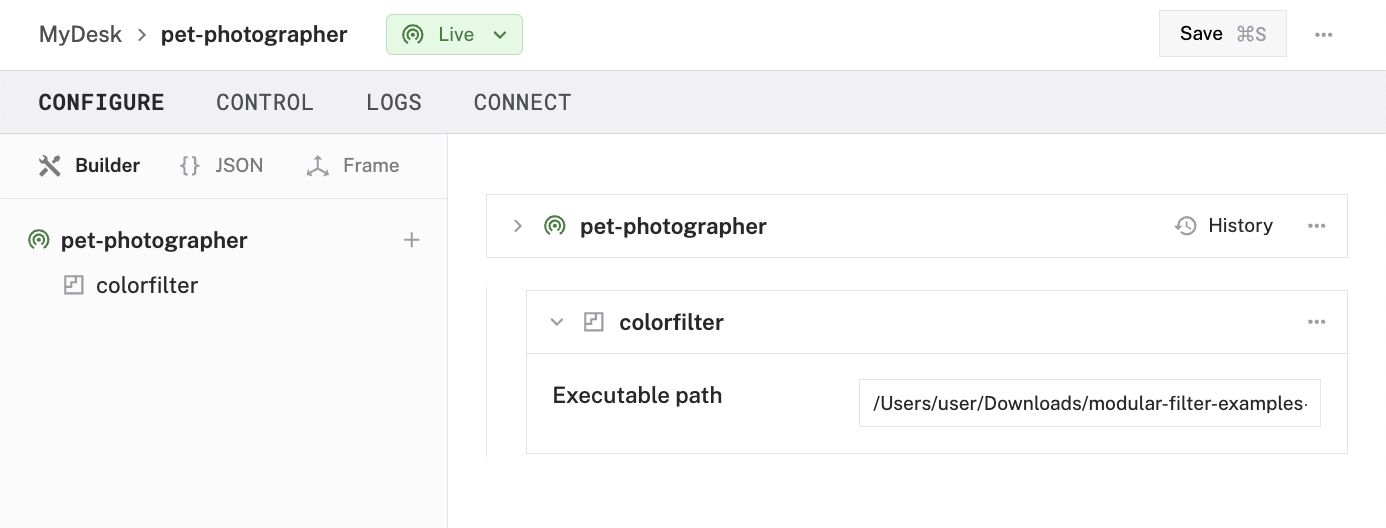Click the three-dots menu beside Save

tap(1324, 35)
